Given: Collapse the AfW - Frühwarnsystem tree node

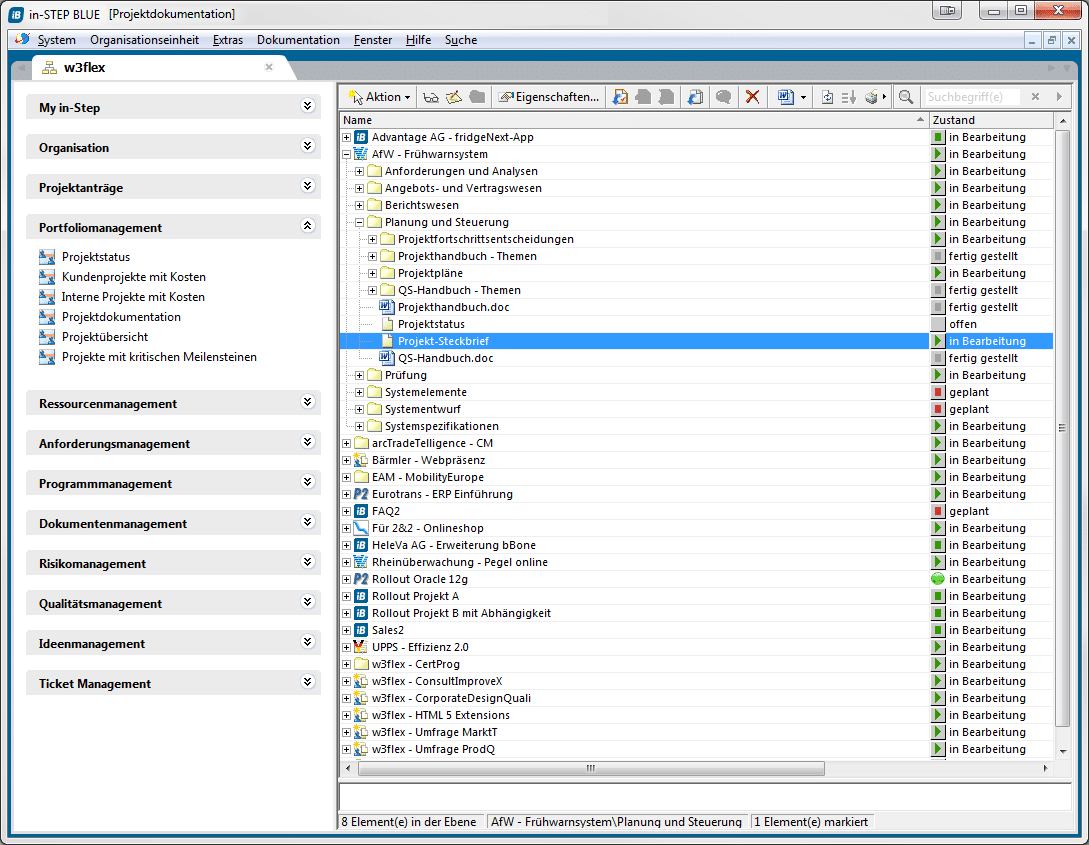Looking at the screenshot, I should (x=347, y=154).
